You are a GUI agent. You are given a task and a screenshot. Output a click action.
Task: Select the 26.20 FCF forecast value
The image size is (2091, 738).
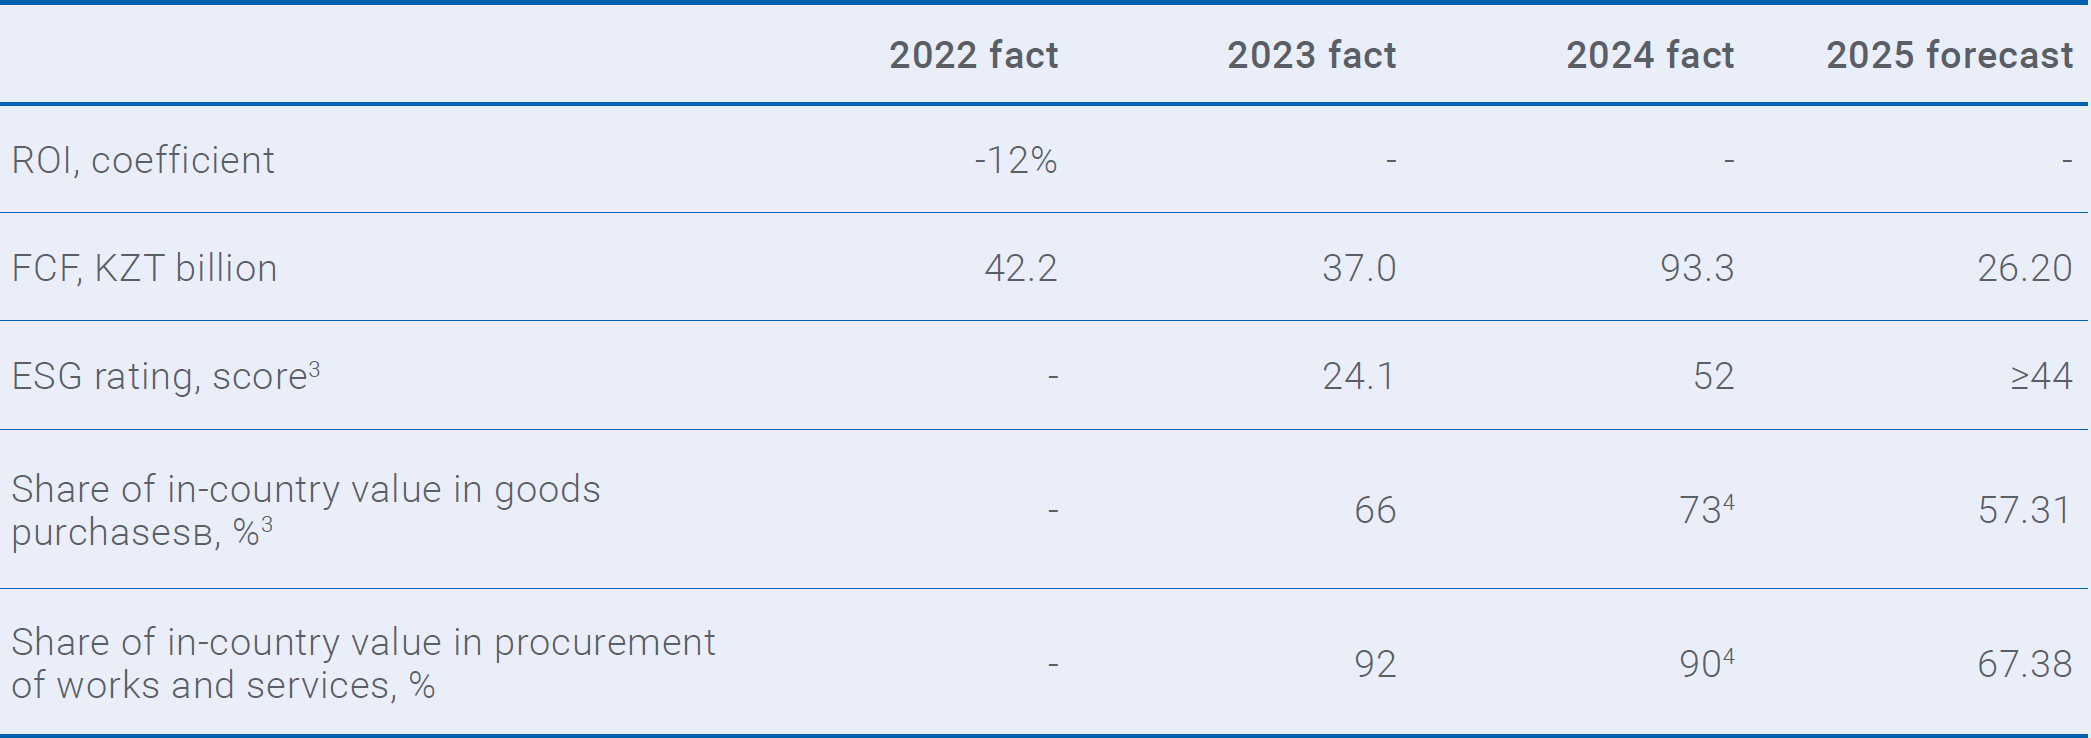point(2024,268)
